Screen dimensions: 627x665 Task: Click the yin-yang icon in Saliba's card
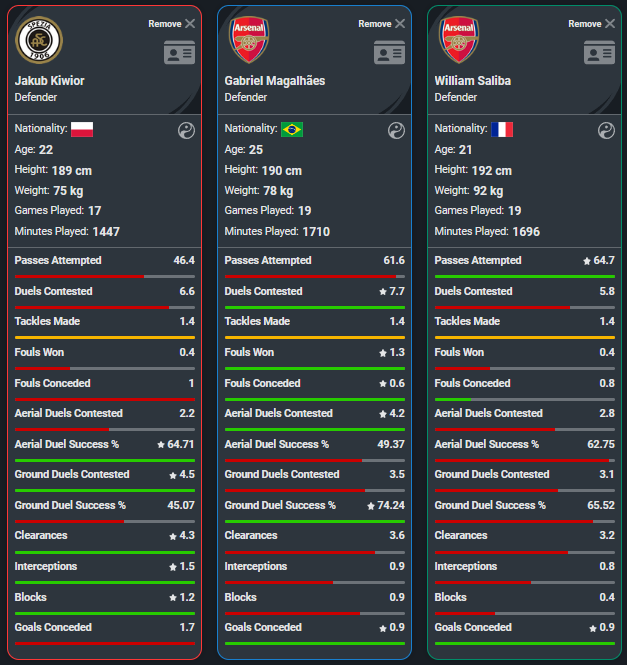(606, 131)
